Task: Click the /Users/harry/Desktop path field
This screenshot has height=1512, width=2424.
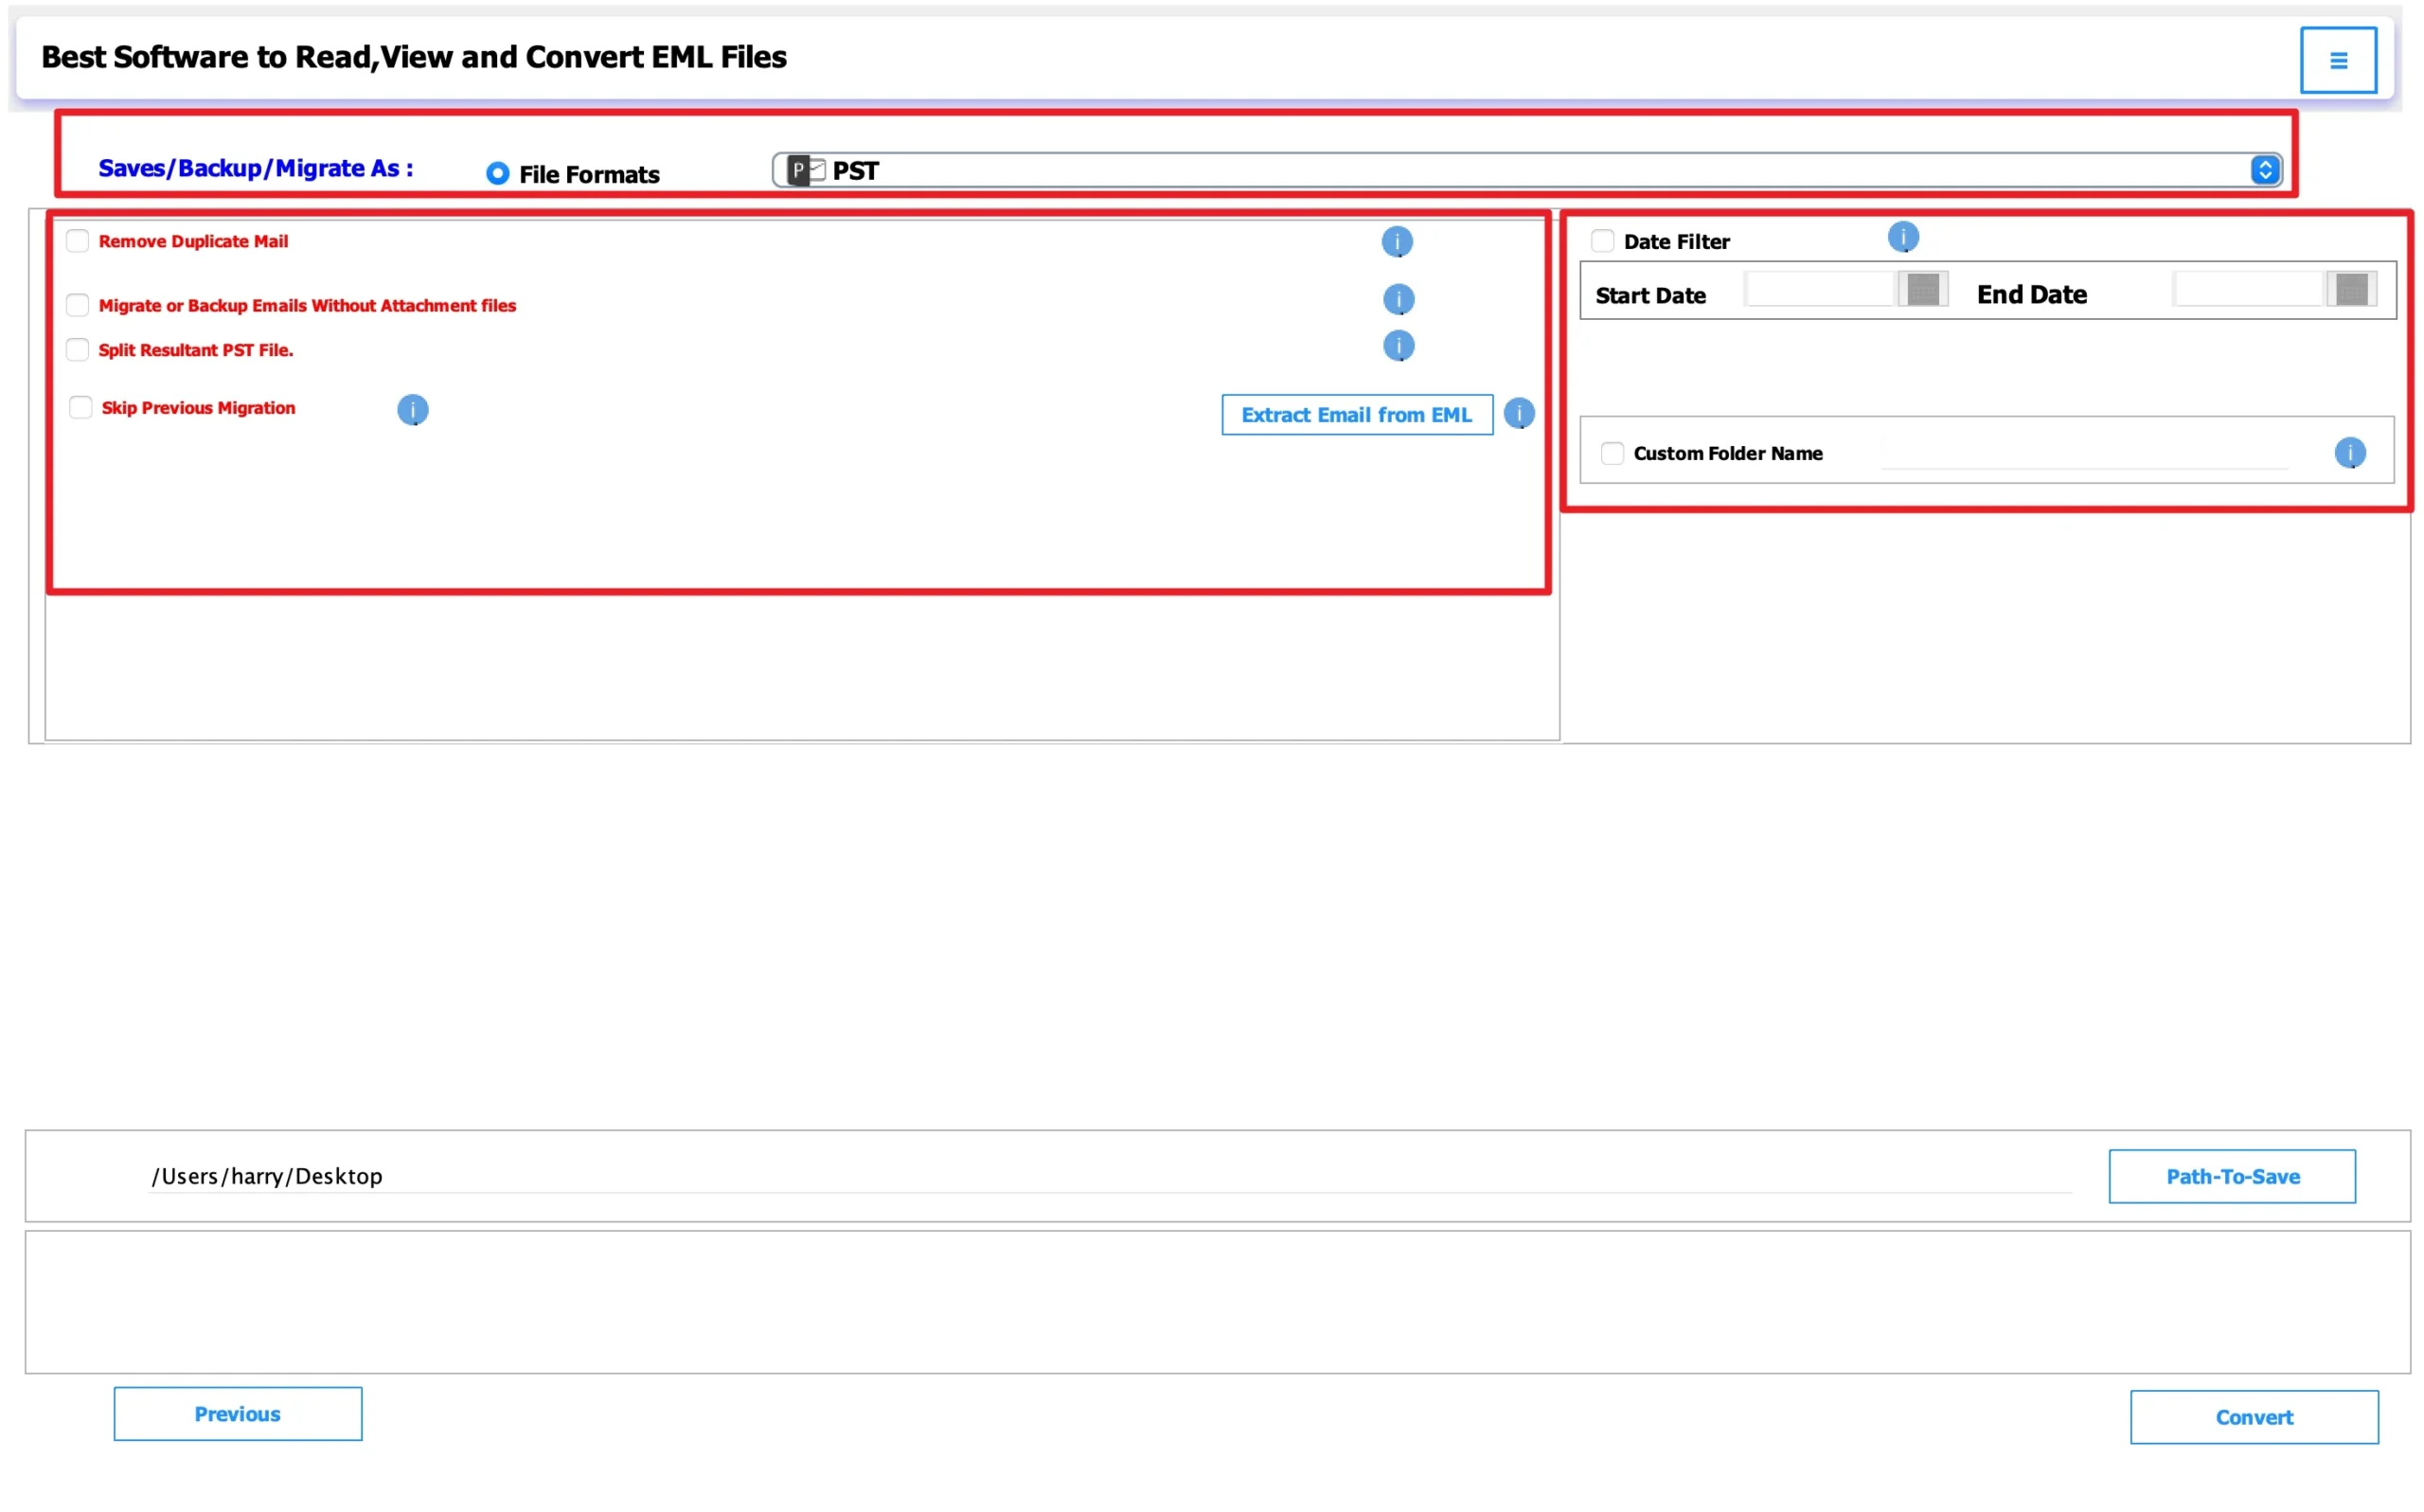Action: tap(1109, 1177)
